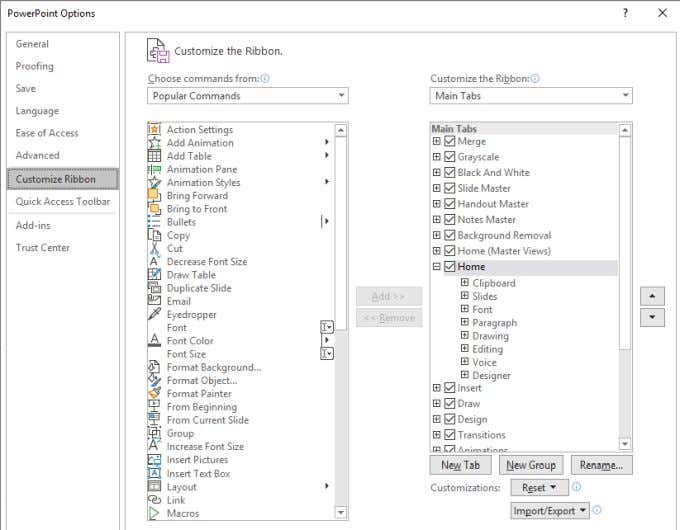Expand the Slides group
This screenshot has width=680, height=530.
465,295
